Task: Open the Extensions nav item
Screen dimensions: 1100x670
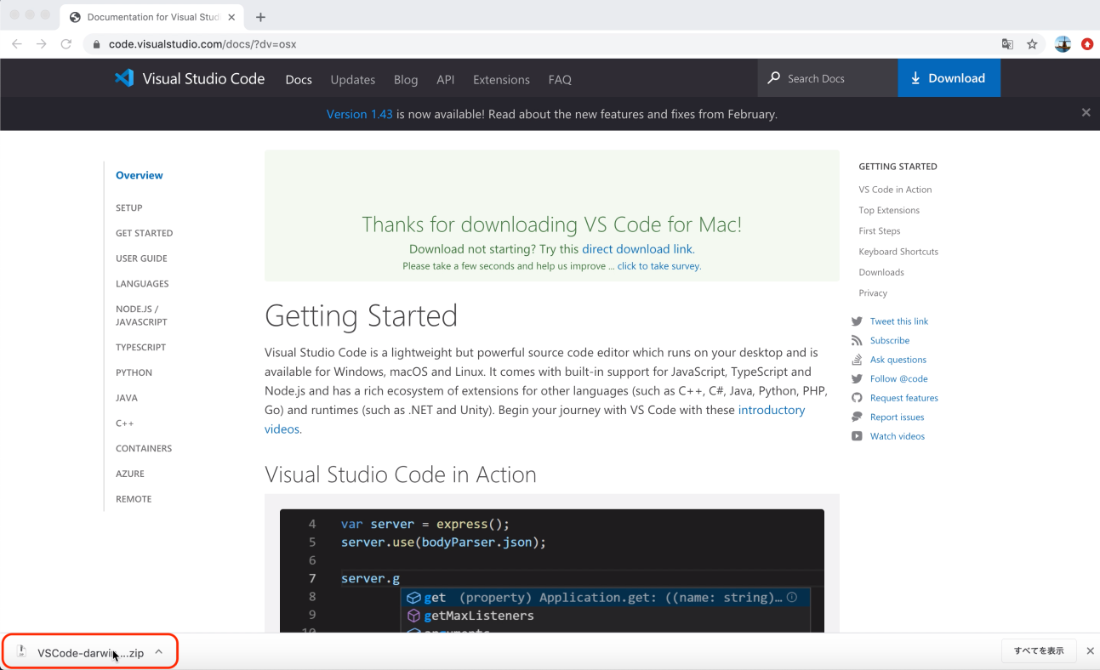Action: pyautogui.click(x=501, y=79)
